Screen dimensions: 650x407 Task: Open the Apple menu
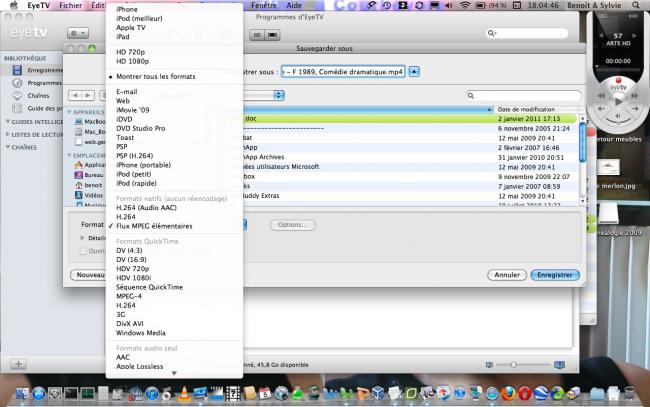click(x=14, y=5)
